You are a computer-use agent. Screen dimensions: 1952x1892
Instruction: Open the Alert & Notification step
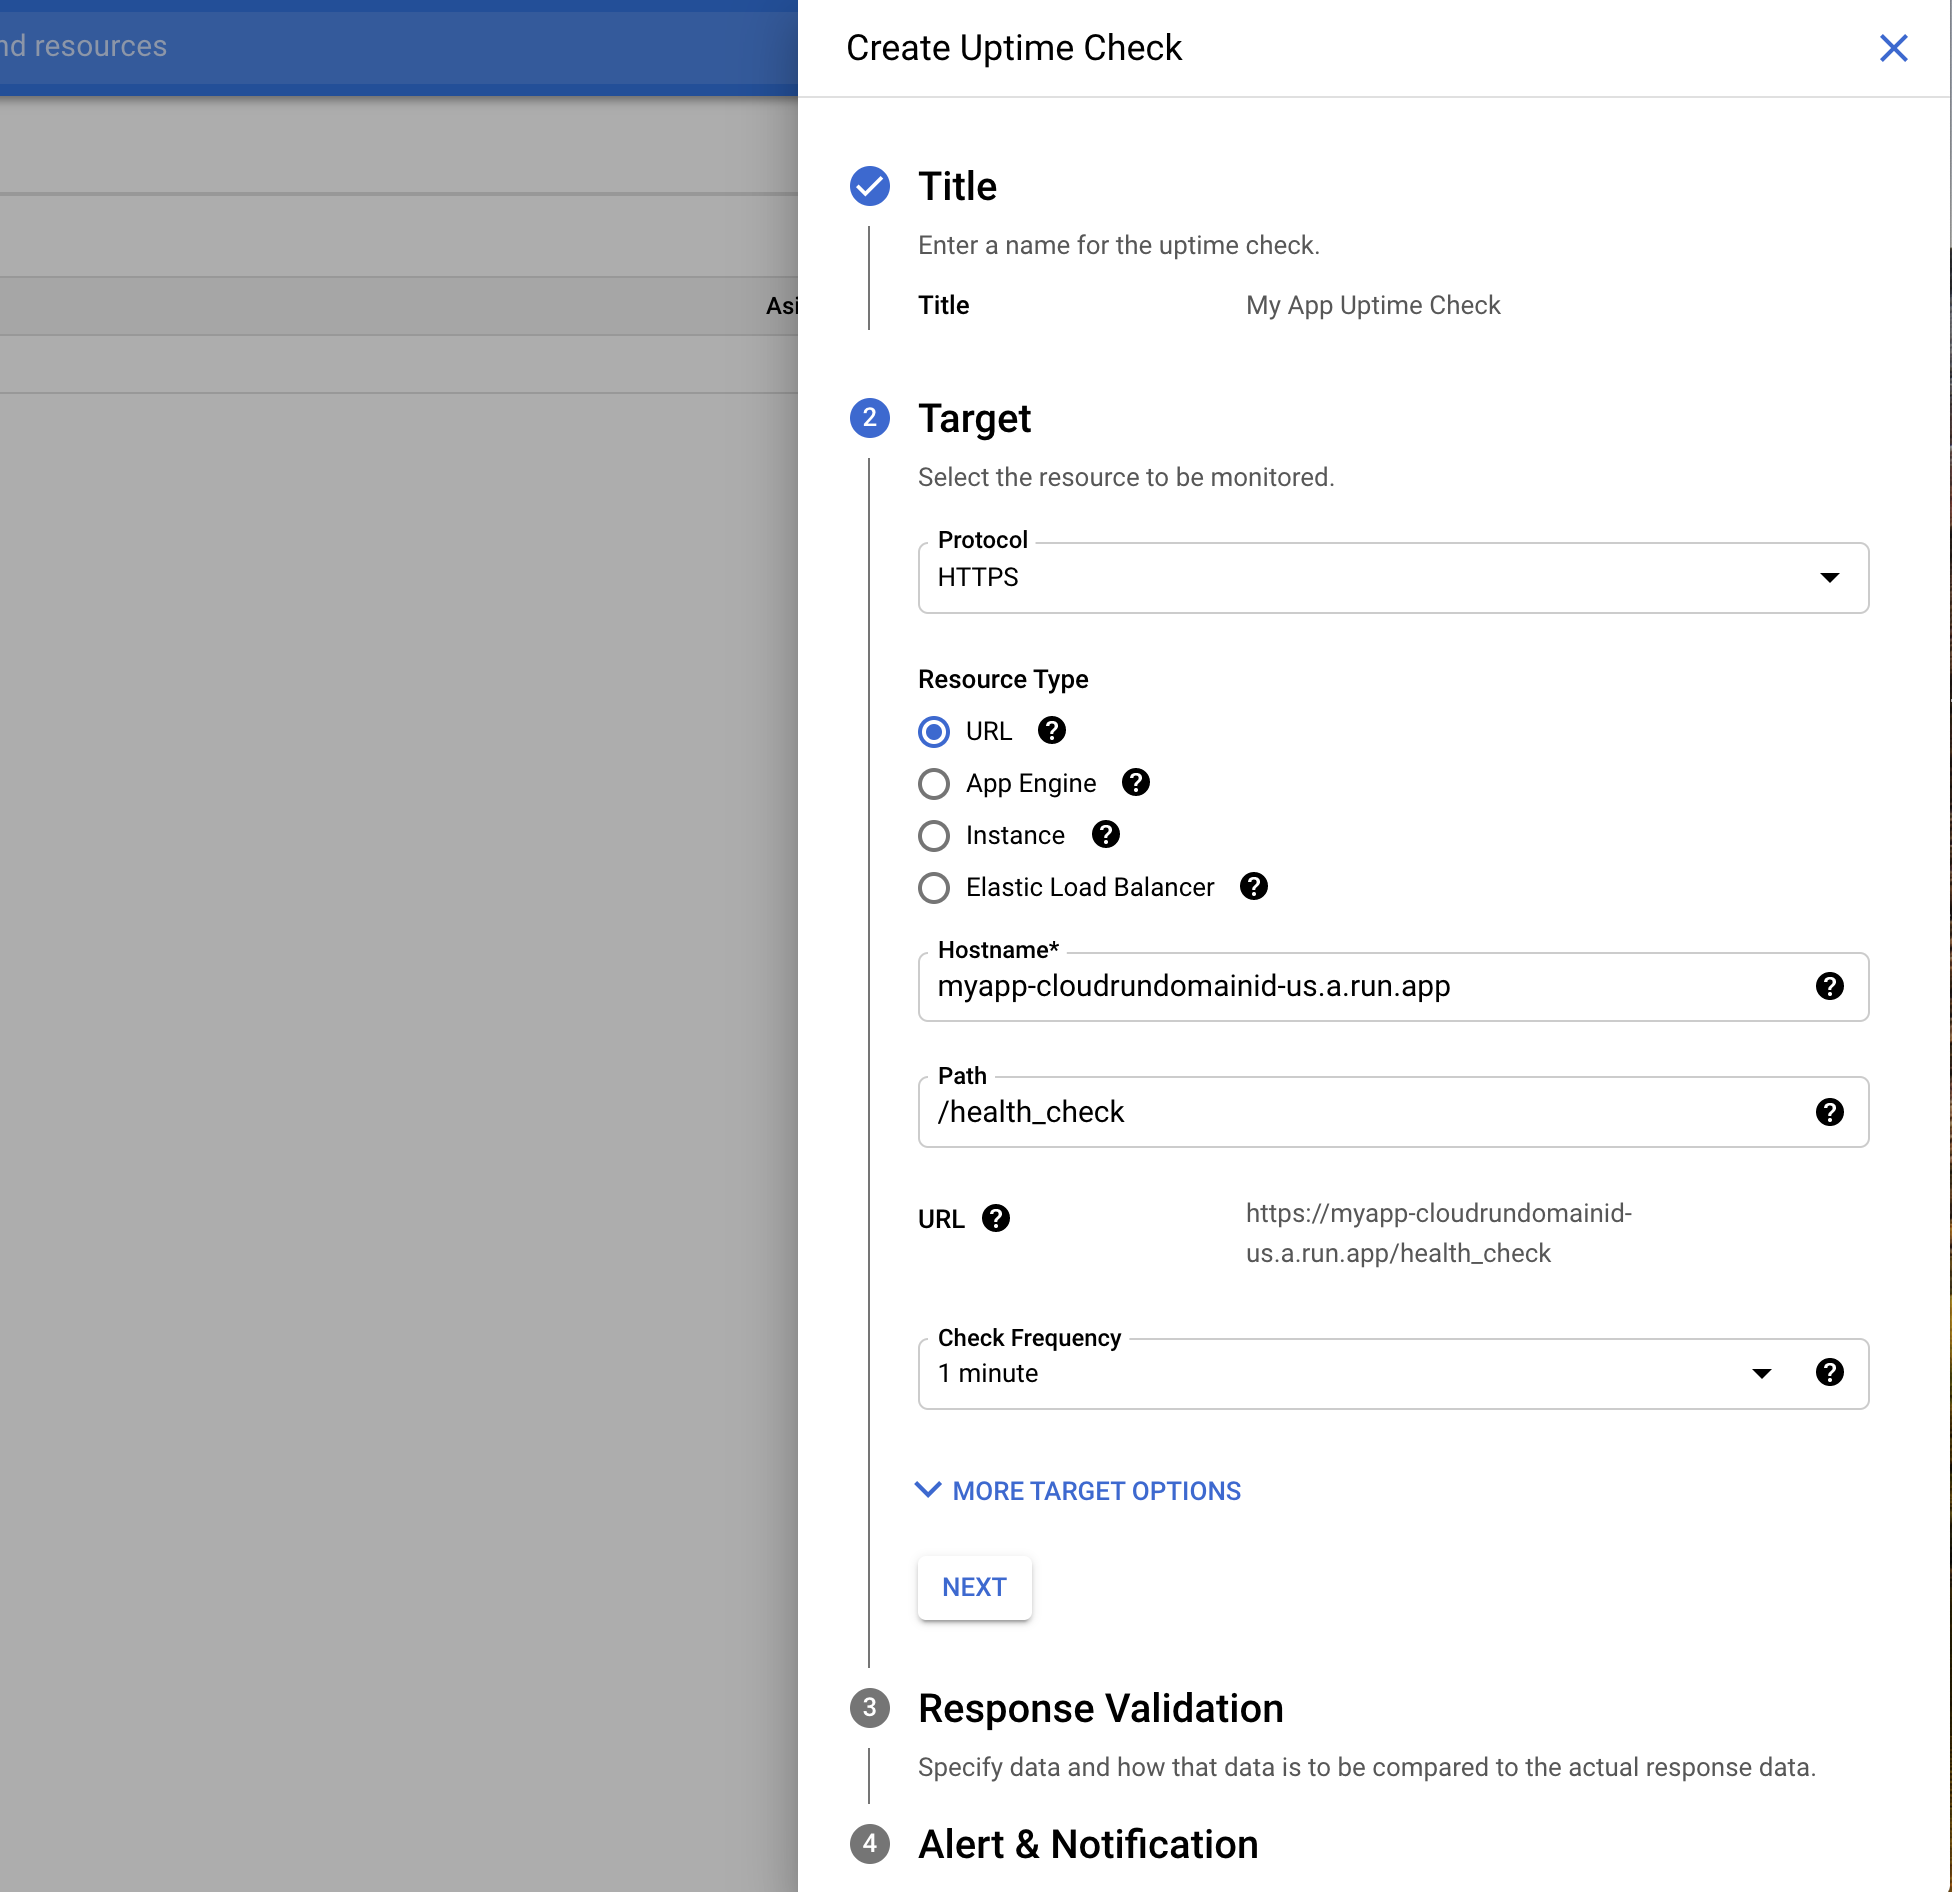[x=1087, y=1845]
